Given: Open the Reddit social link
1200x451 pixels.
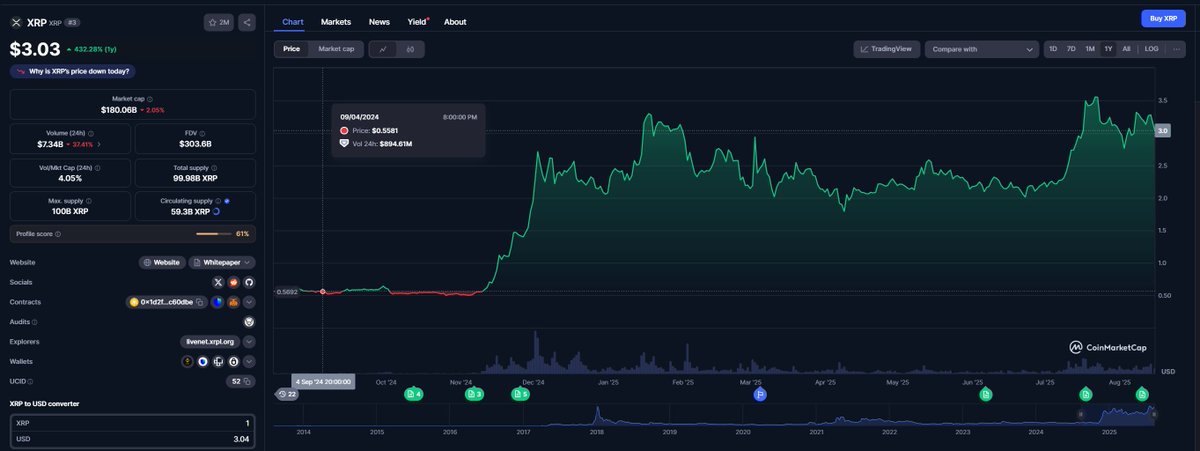Looking at the screenshot, I should click(x=234, y=282).
